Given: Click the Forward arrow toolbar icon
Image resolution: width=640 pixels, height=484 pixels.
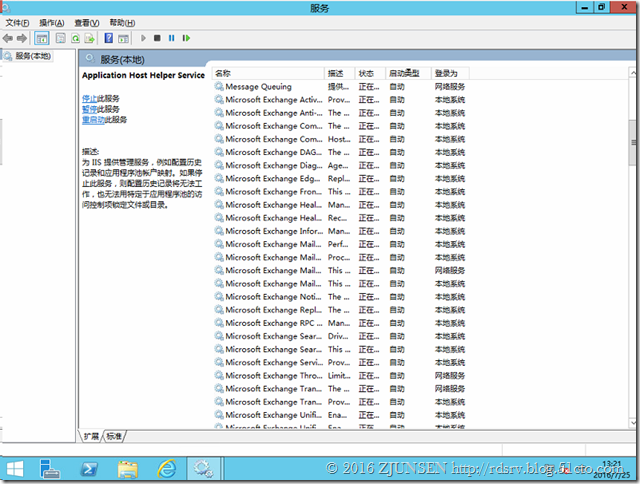Looking at the screenshot, I should coord(22,38).
